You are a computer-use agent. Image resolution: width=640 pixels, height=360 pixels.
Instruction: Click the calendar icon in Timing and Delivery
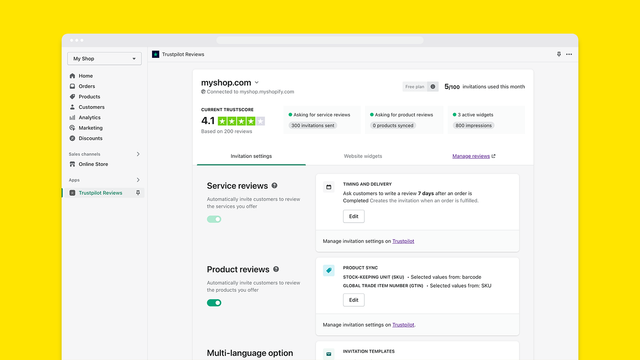click(x=329, y=187)
